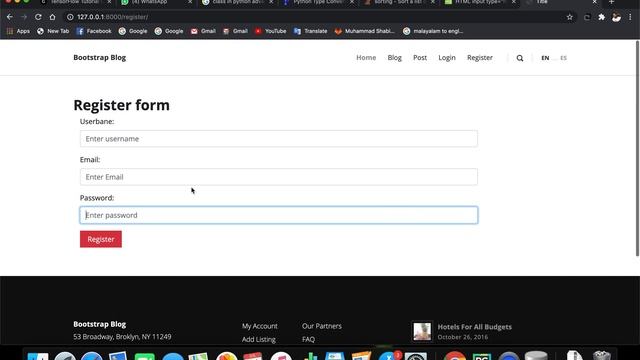Click the address bar URL

[112, 17]
